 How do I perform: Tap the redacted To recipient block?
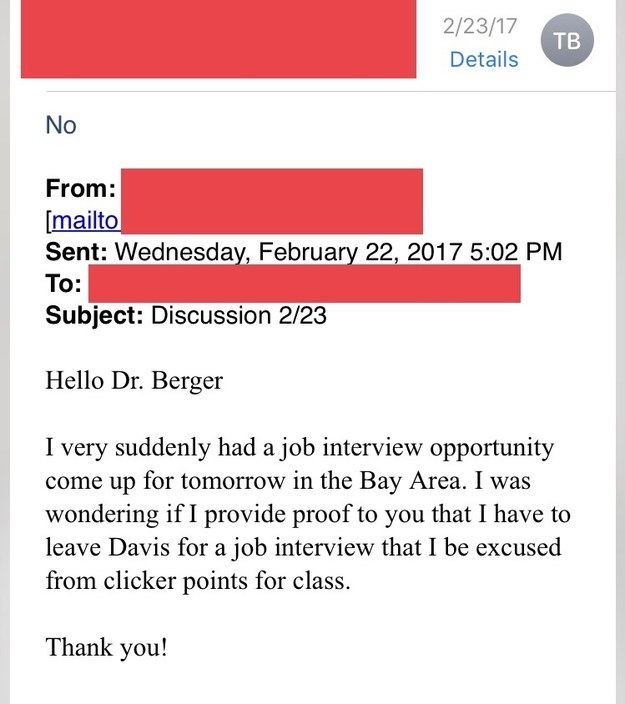coord(304,283)
